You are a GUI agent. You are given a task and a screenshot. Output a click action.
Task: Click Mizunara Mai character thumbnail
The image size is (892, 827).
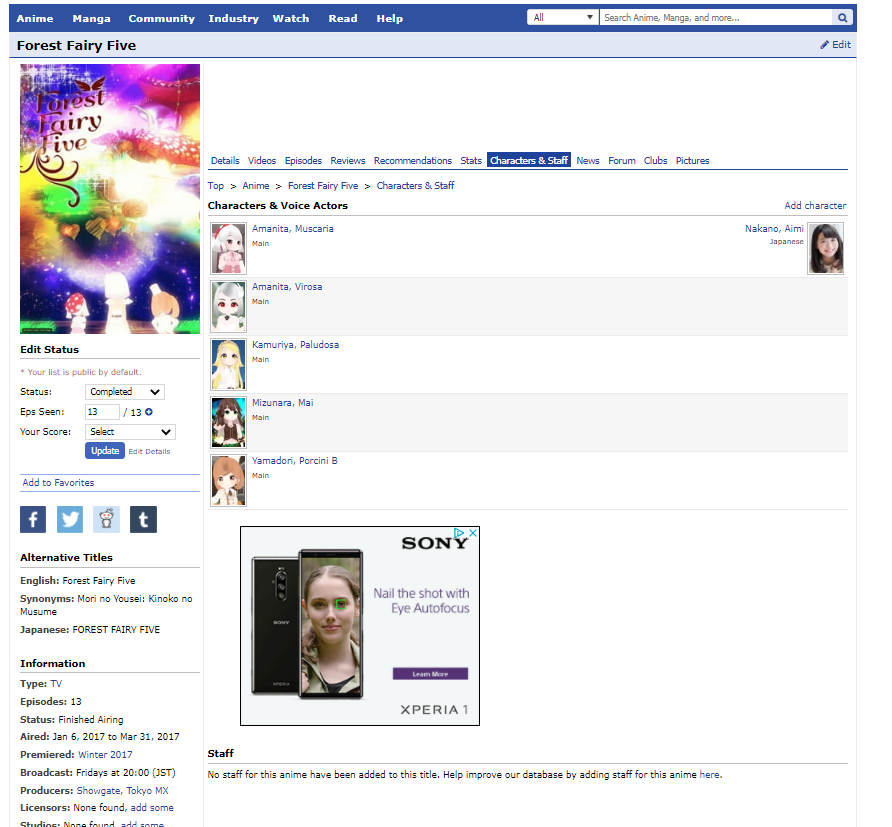tap(229, 423)
